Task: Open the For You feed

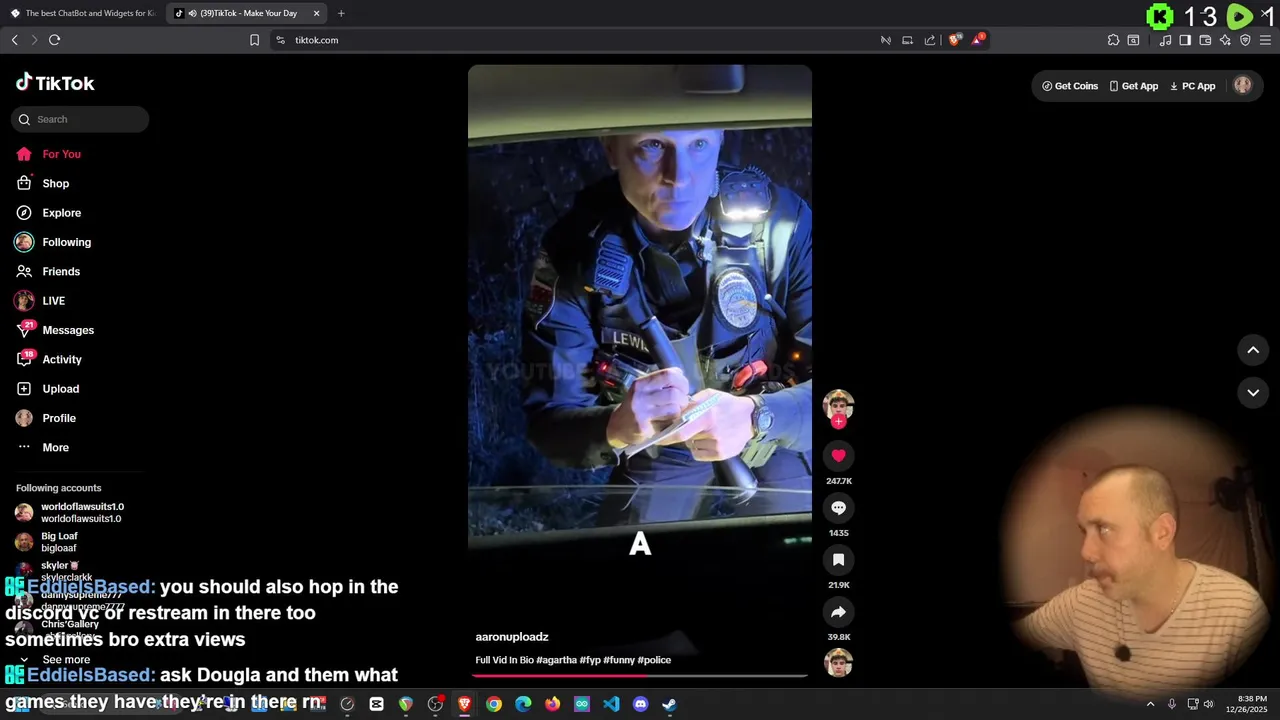Action: click(x=61, y=154)
